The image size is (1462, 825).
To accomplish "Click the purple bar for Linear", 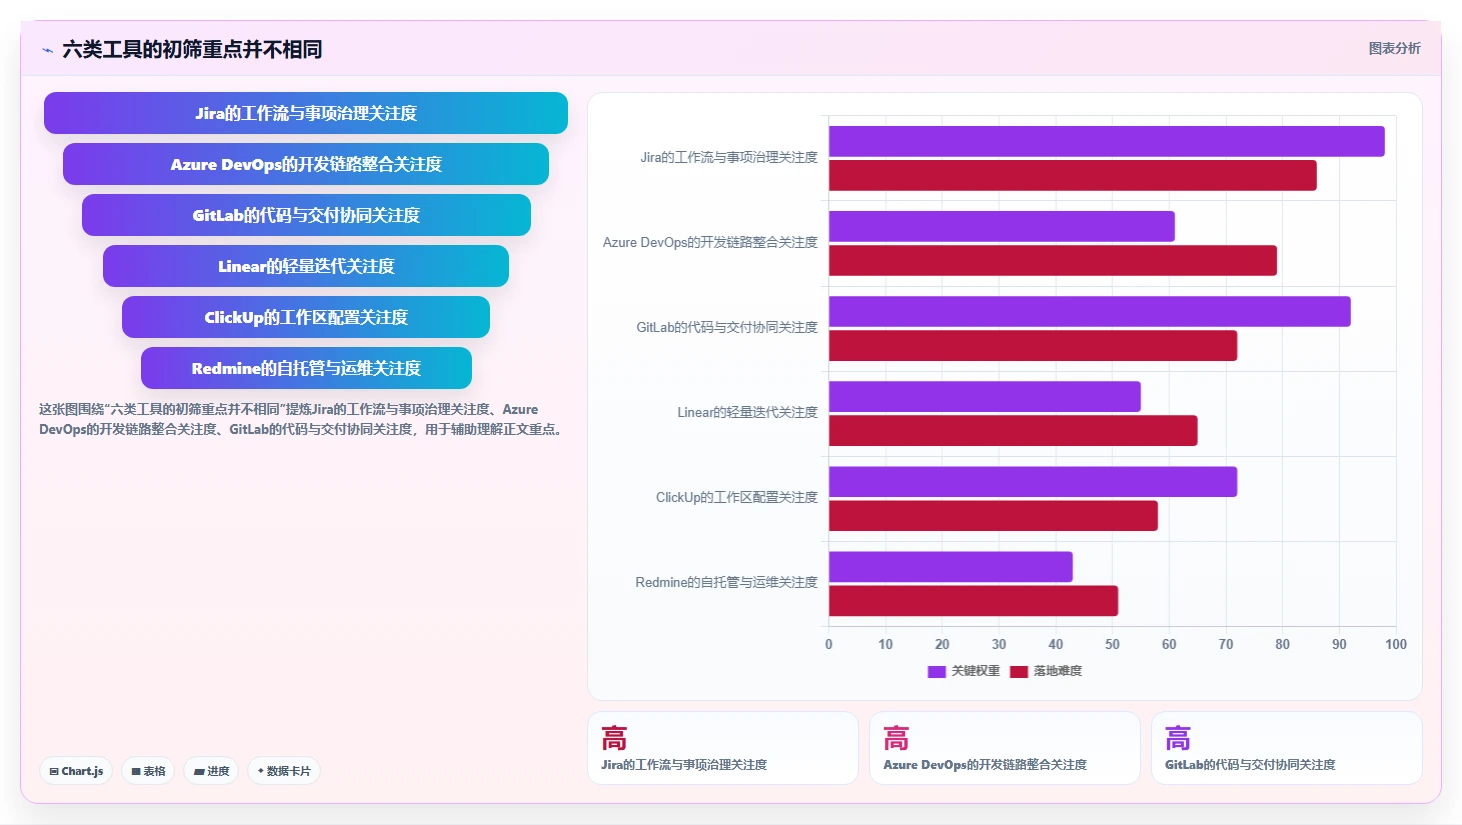I will [984, 396].
